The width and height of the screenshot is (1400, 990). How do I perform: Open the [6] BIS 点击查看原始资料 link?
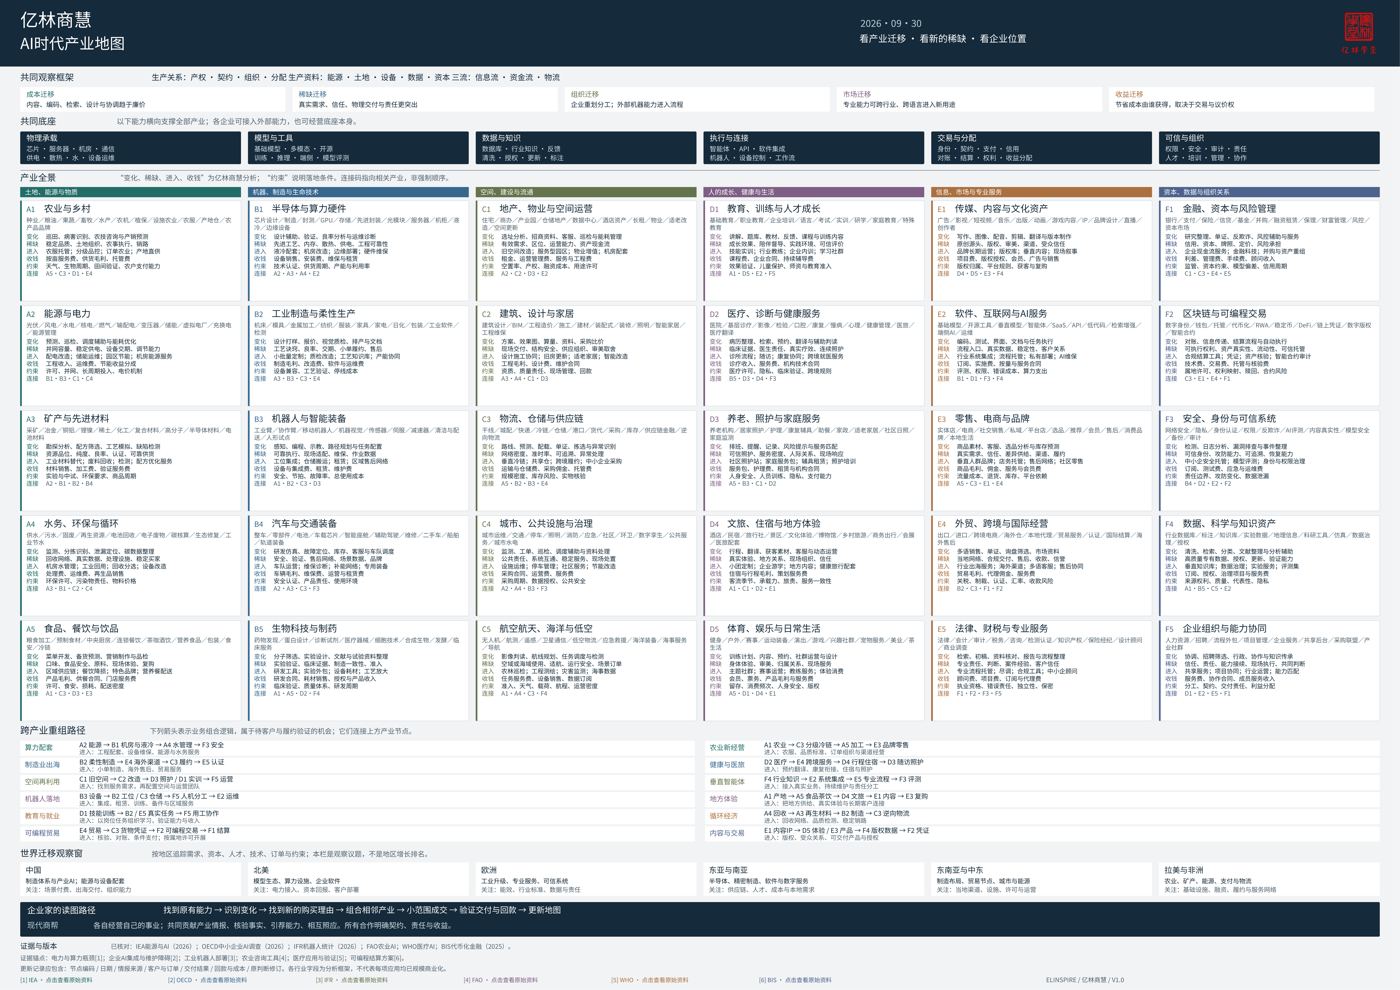click(795, 980)
